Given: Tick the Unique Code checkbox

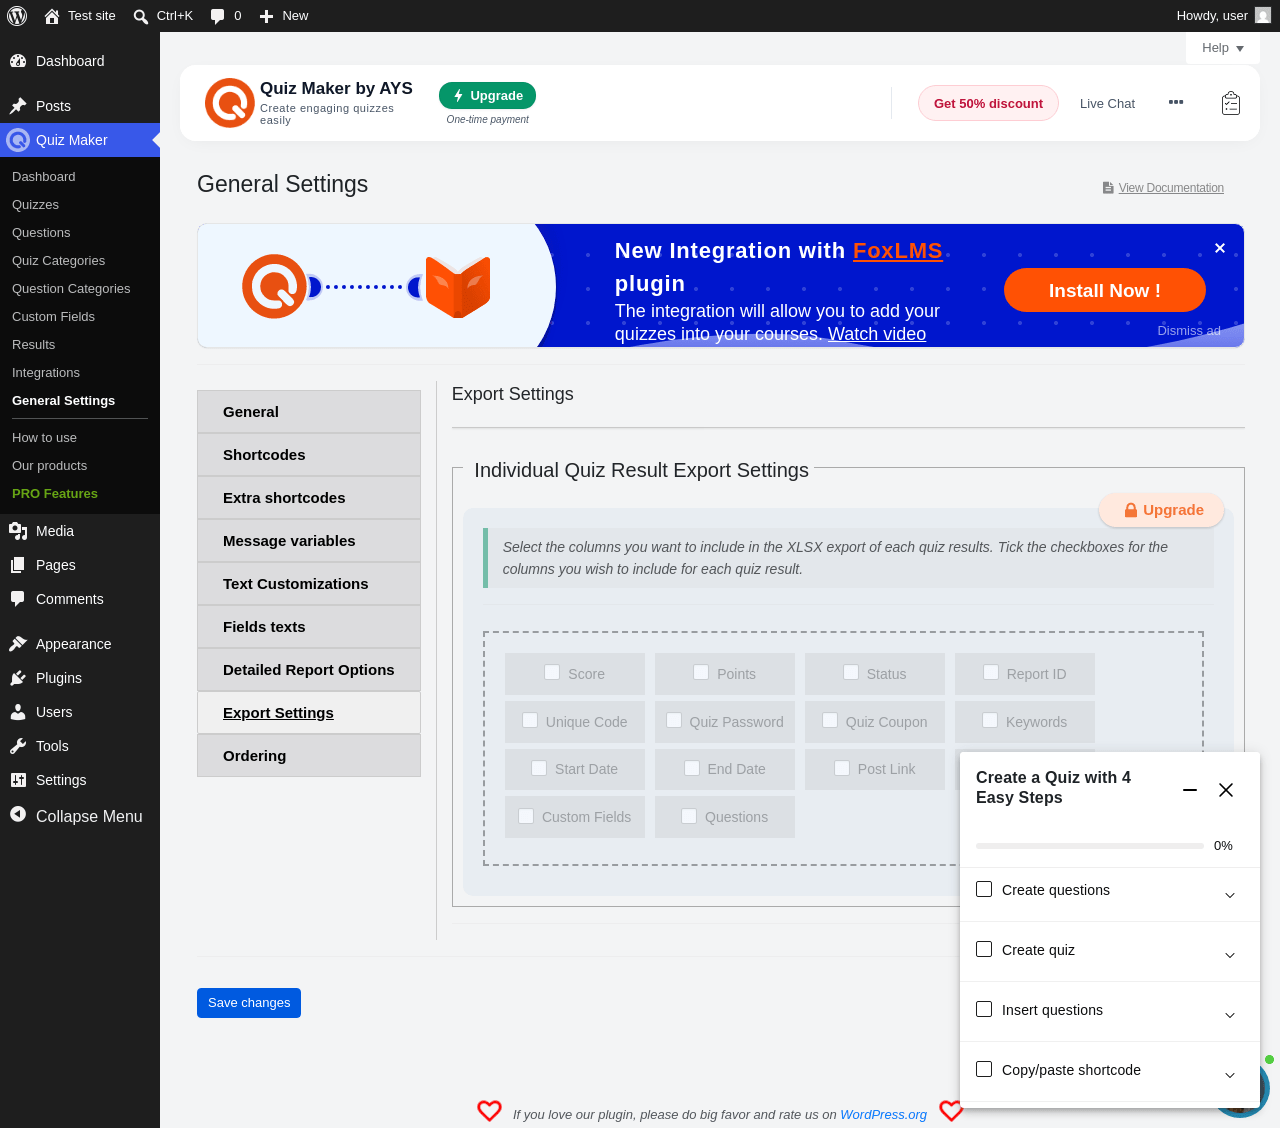Looking at the screenshot, I should pos(530,720).
